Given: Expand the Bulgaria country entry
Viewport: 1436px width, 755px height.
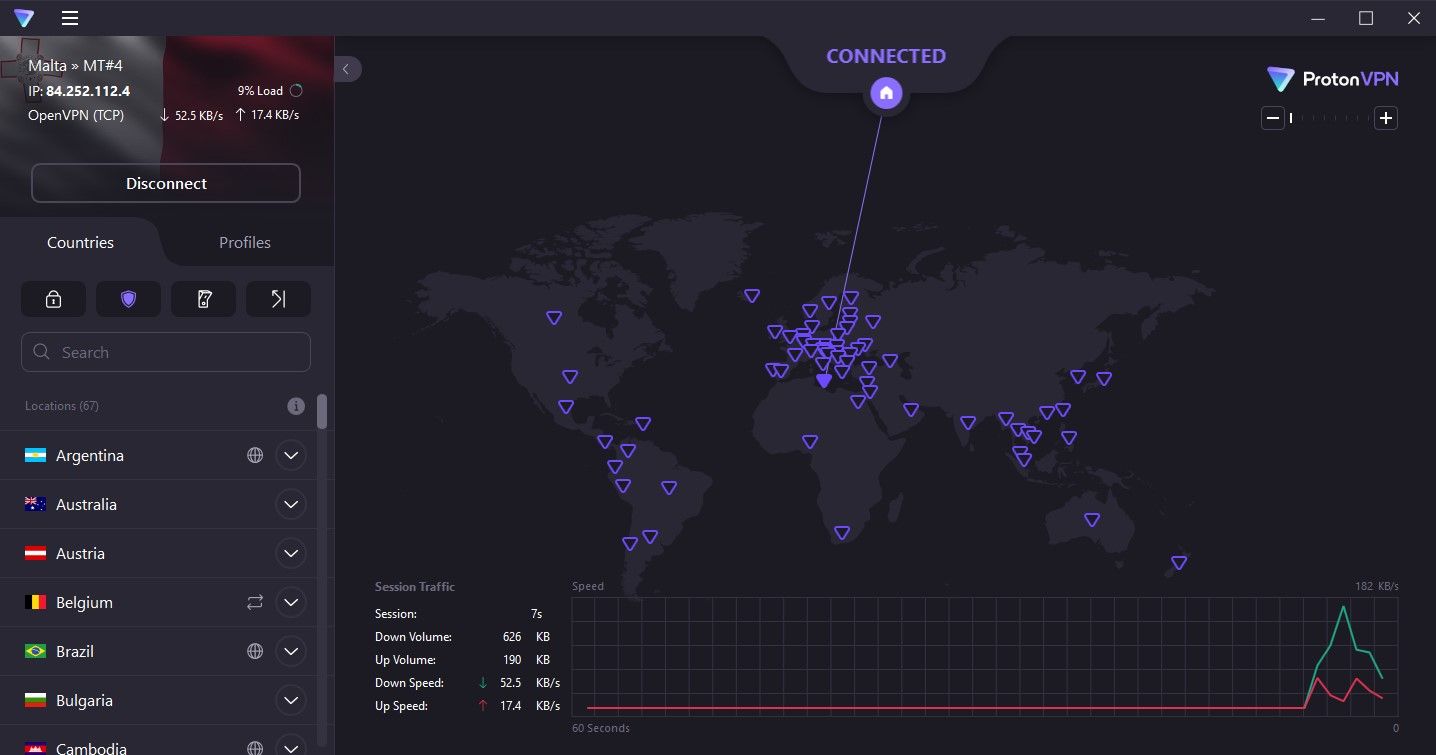Looking at the screenshot, I should pyautogui.click(x=290, y=700).
